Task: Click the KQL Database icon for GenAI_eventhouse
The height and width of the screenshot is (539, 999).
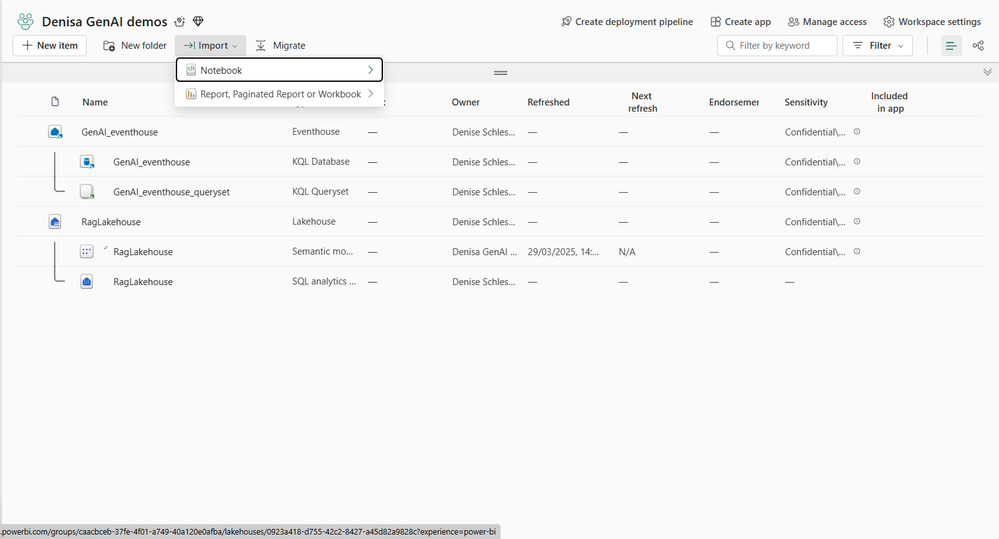Action: click(x=87, y=162)
